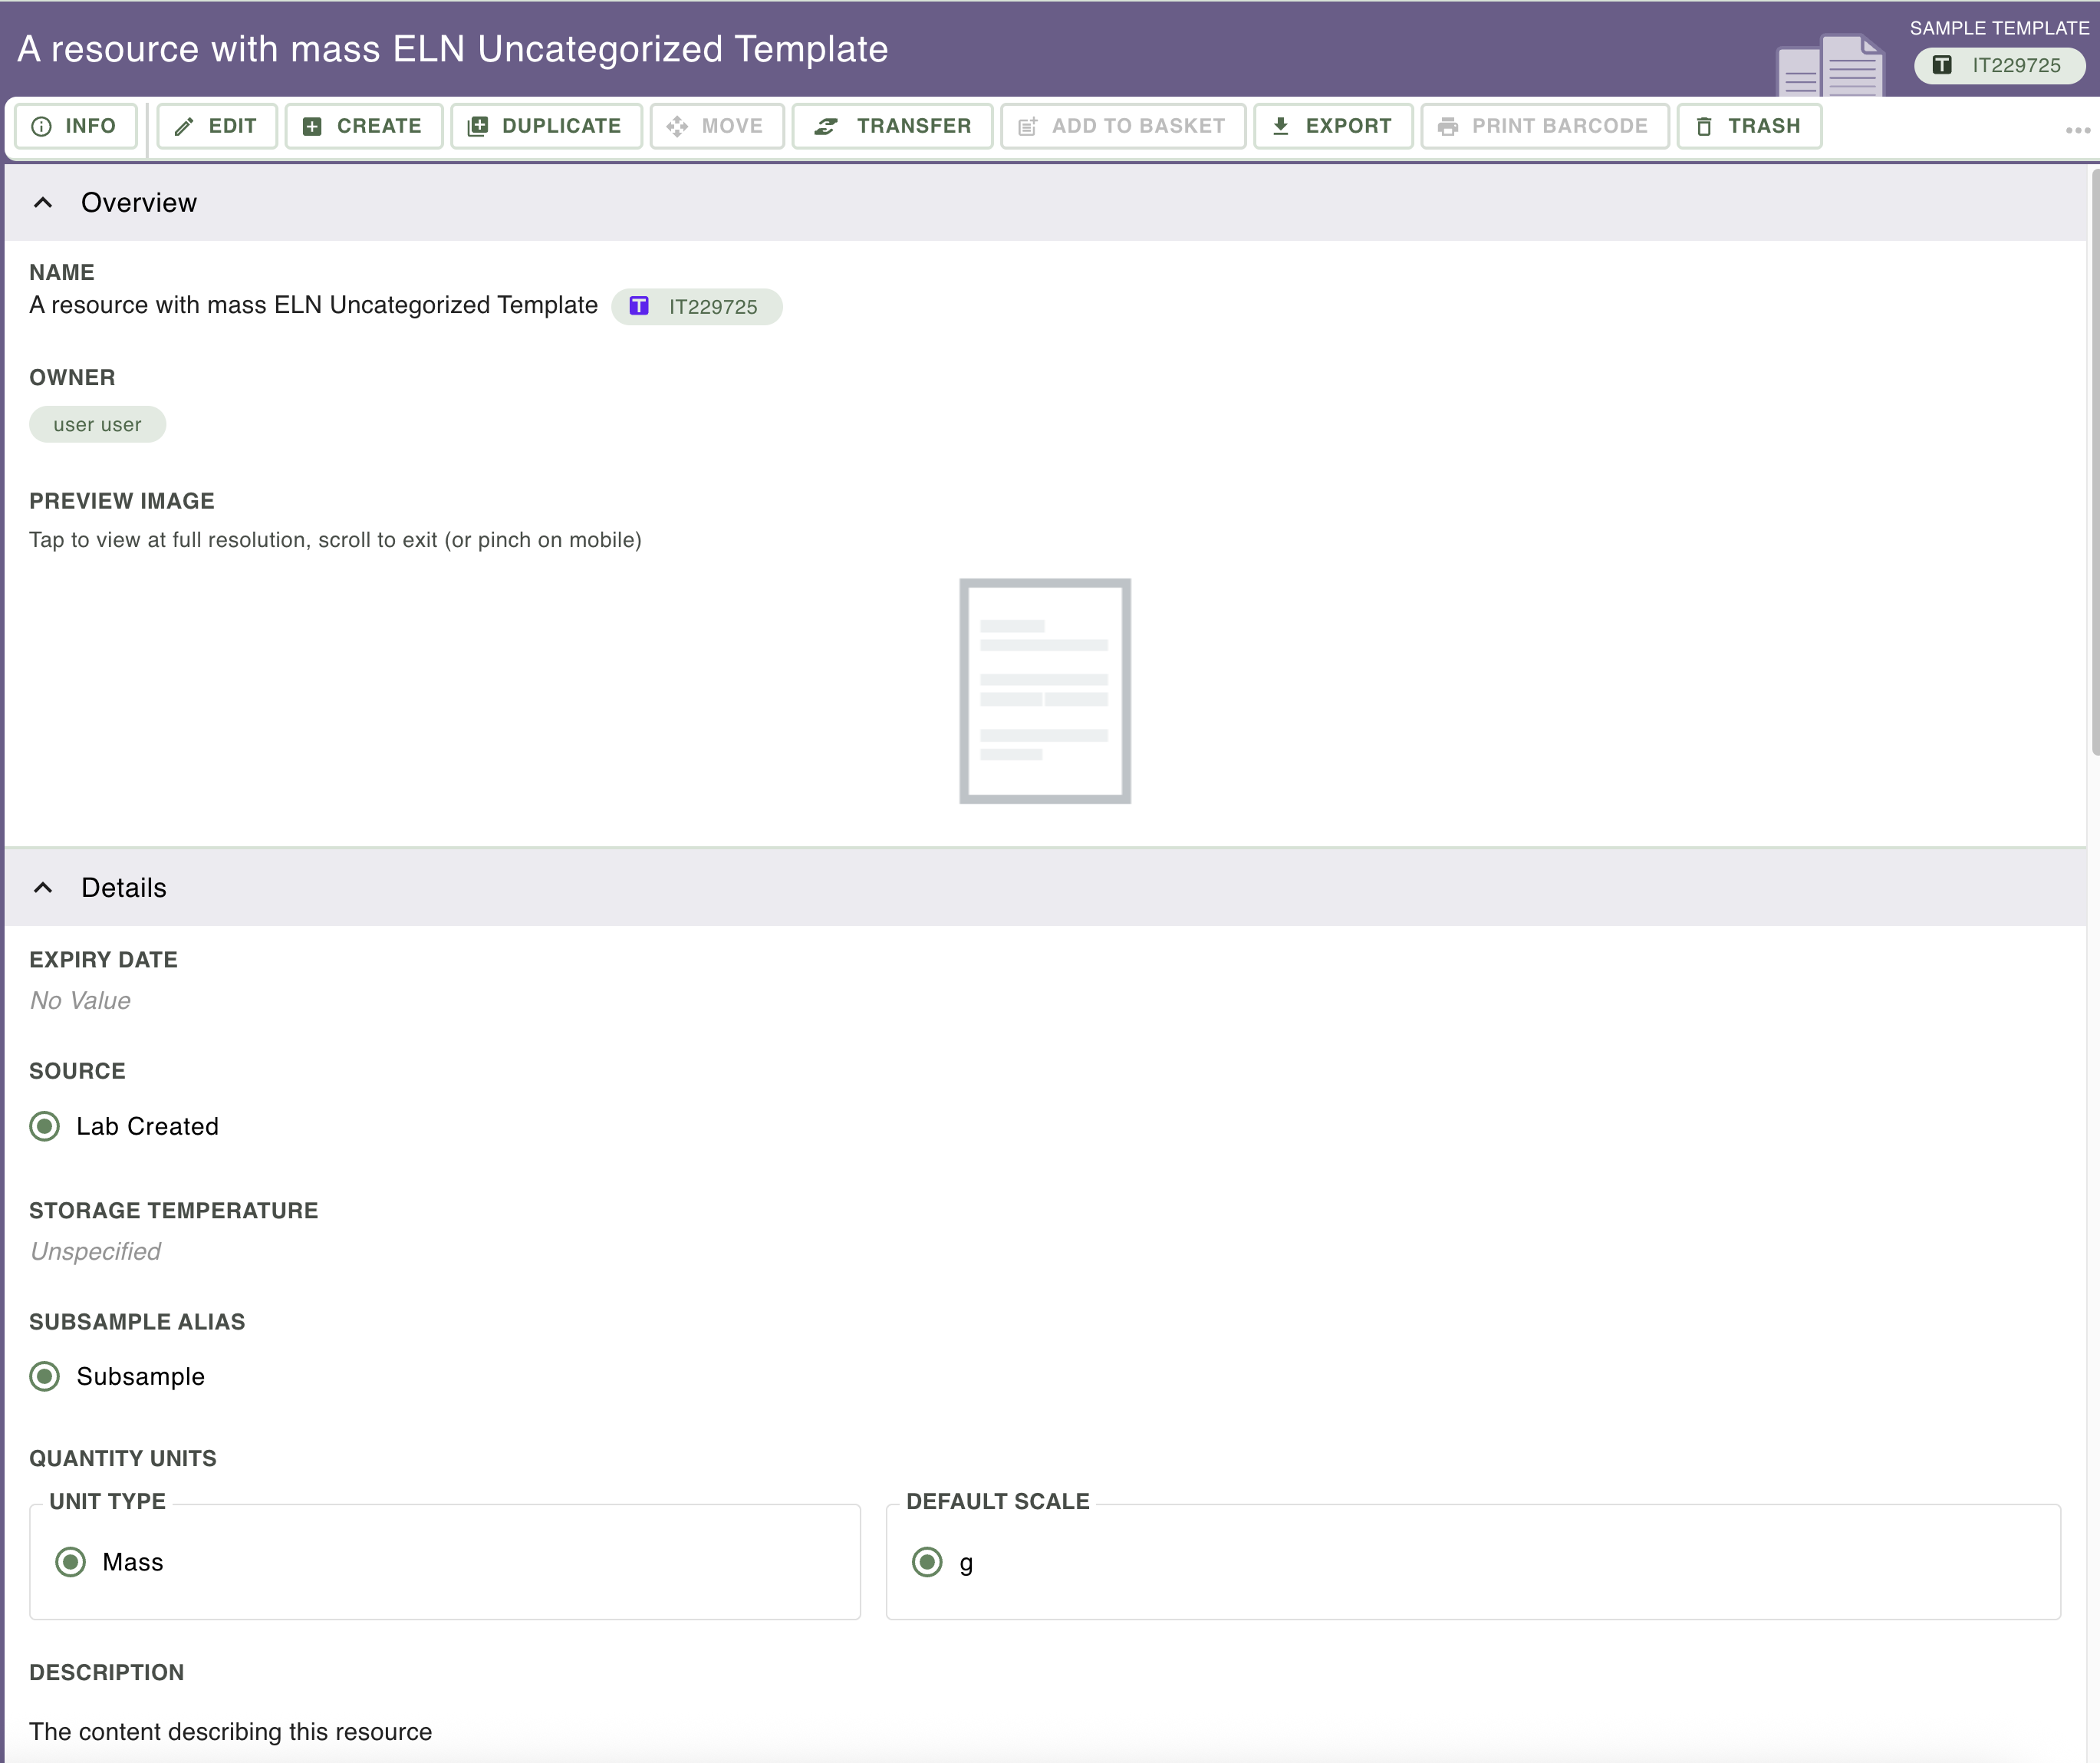Viewport: 2100px width, 1763px height.
Task: Click the IT229725 tag beside the name
Action: [x=697, y=307]
